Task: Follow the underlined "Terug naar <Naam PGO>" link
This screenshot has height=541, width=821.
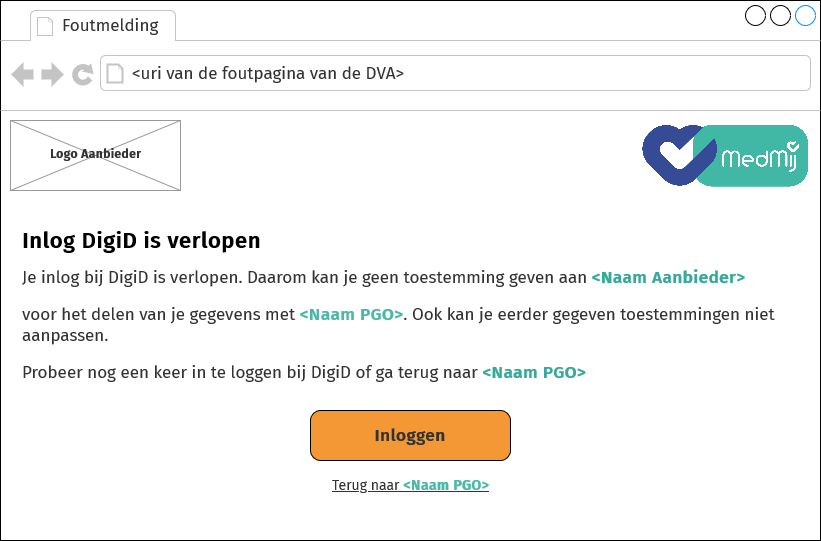Action: click(410, 485)
